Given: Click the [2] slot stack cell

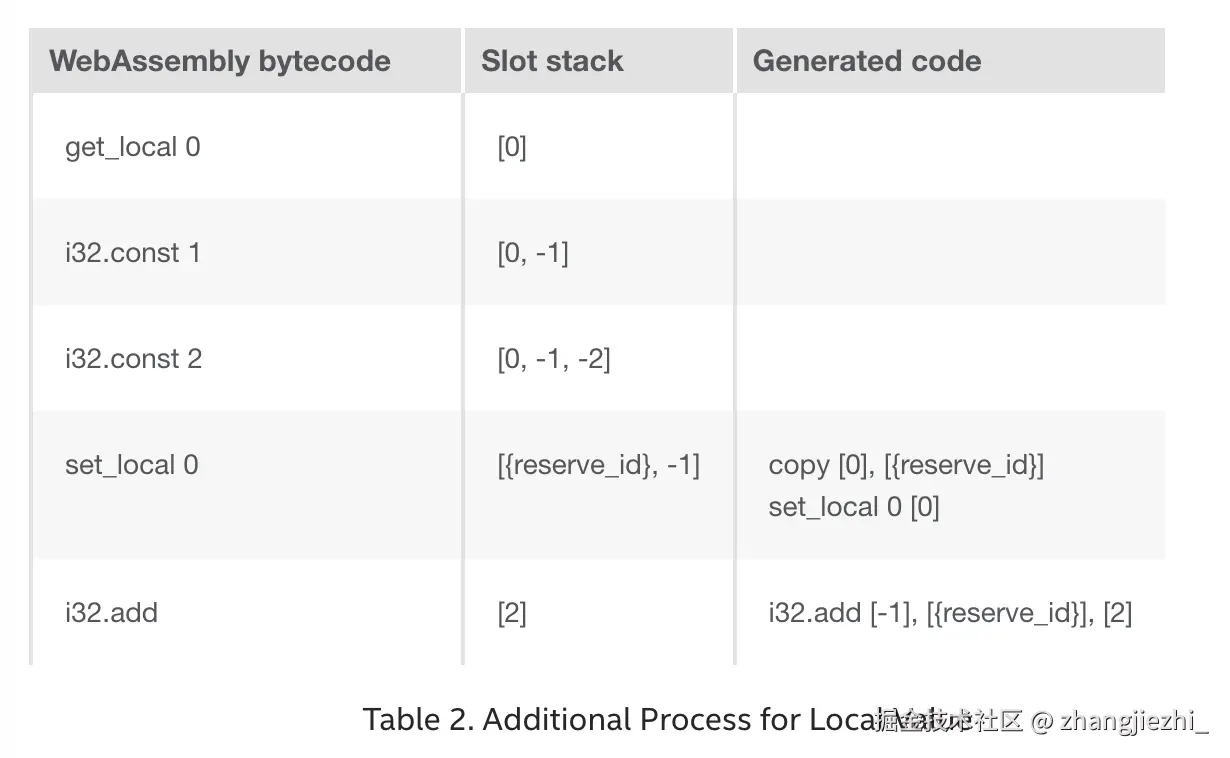Looking at the screenshot, I should (x=599, y=612).
